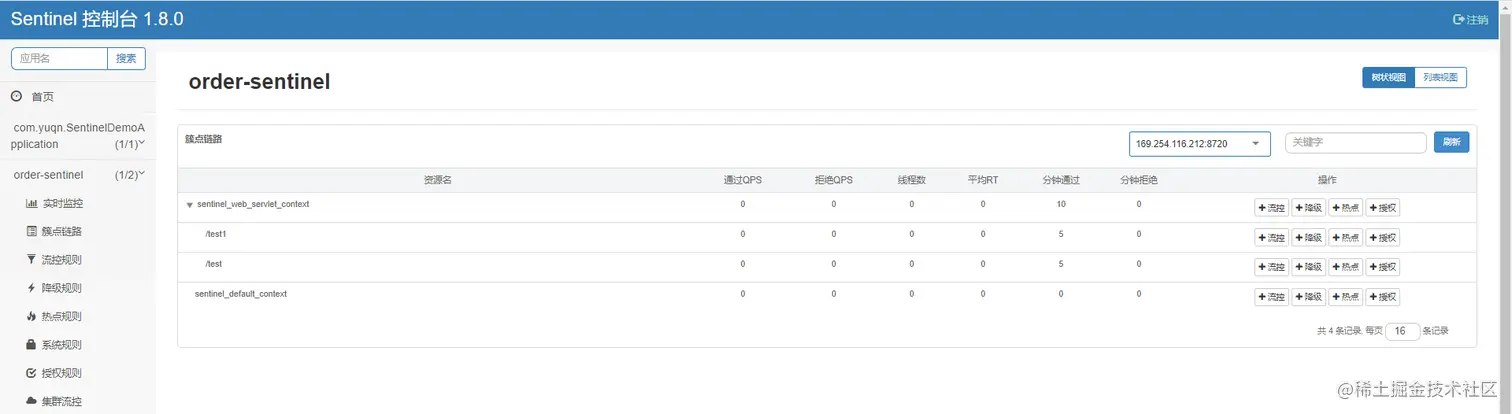The height and width of the screenshot is (414, 1512).
Task: Add 授权 rule for /test1
Action: (1382, 237)
